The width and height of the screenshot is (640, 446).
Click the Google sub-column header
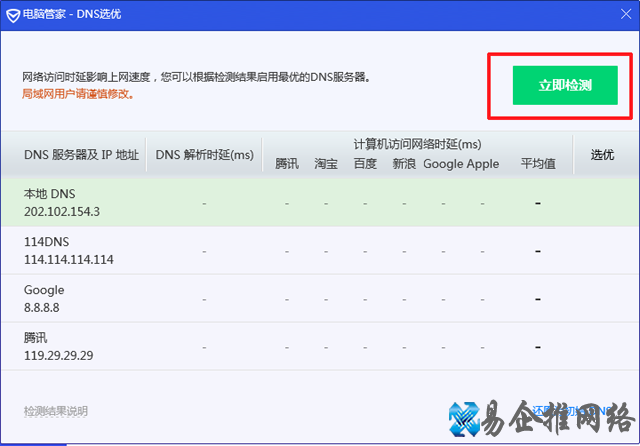coord(443,164)
